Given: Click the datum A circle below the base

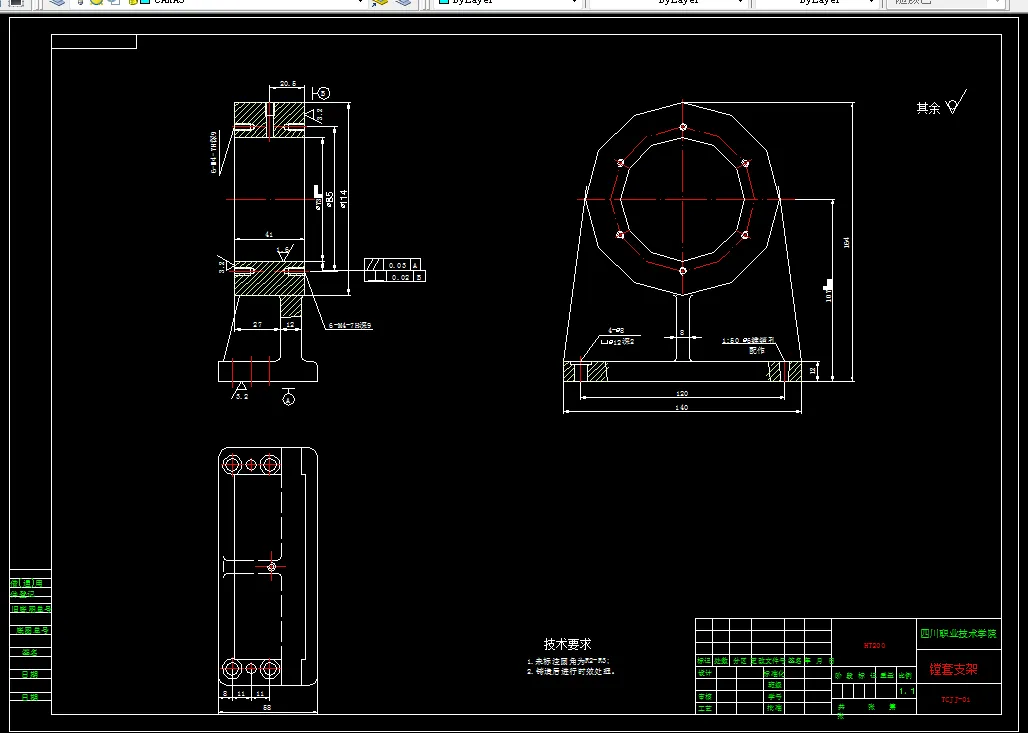Looking at the screenshot, I should tap(288, 399).
